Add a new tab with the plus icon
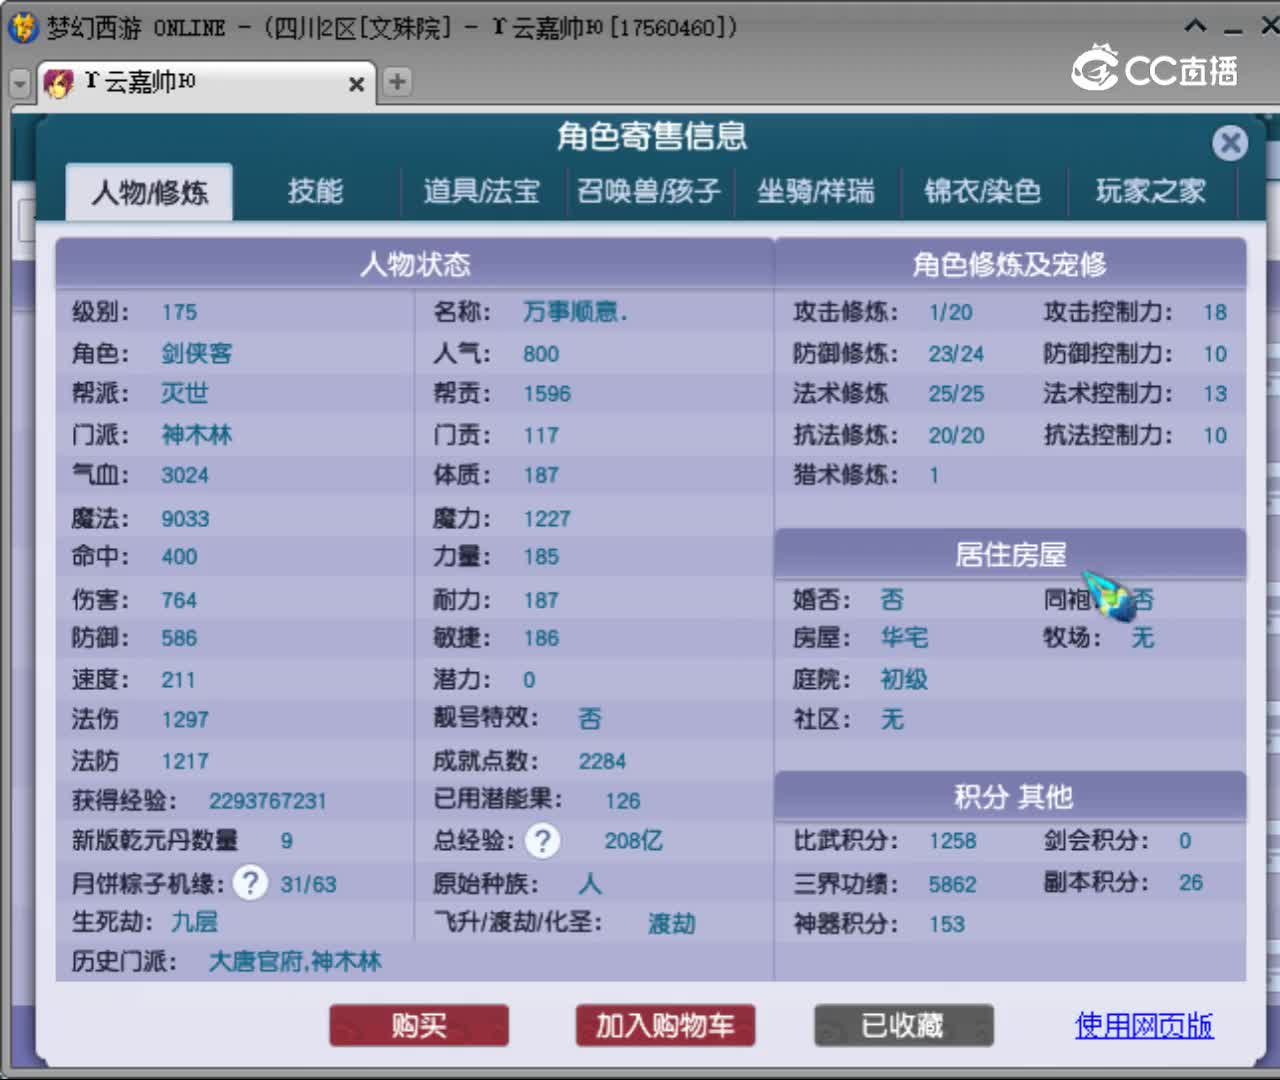1280x1080 pixels. [x=397, y=81]
